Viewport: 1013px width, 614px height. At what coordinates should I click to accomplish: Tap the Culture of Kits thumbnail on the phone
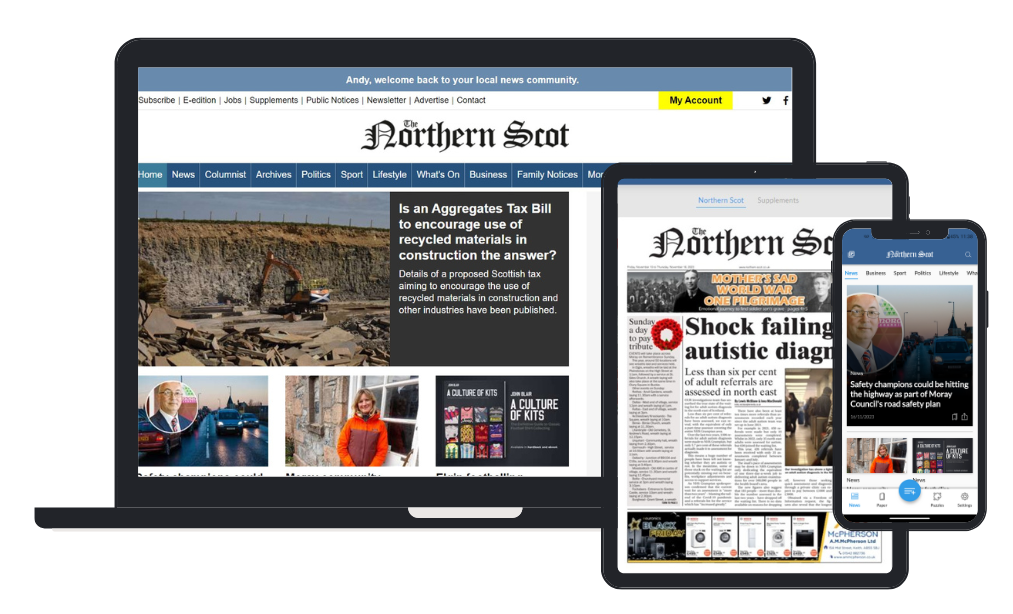942,456
